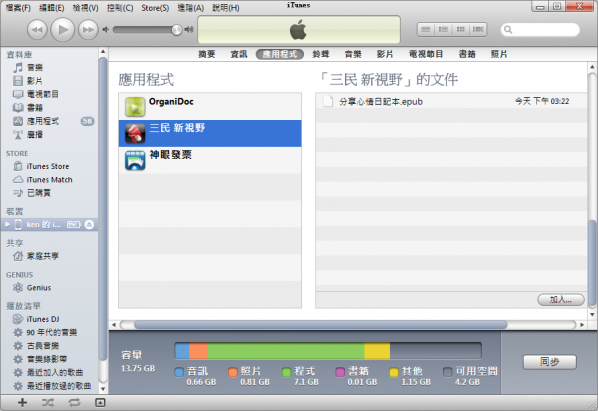Screen dimensions: 598x411
Task: Open the 控制(C) menu
Action: [x=120, y=8]
